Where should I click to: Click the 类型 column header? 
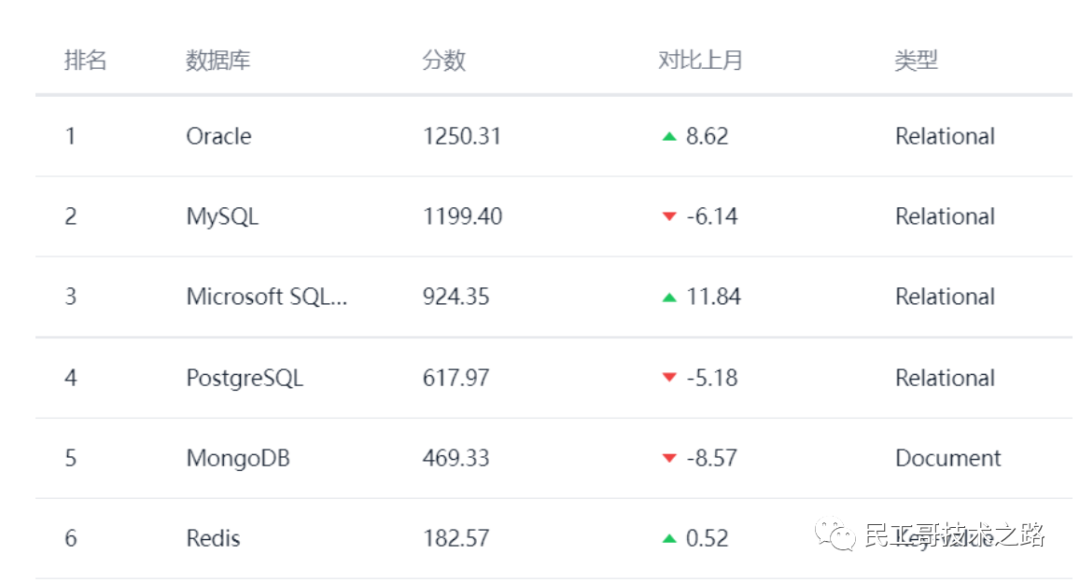(916, 60)
